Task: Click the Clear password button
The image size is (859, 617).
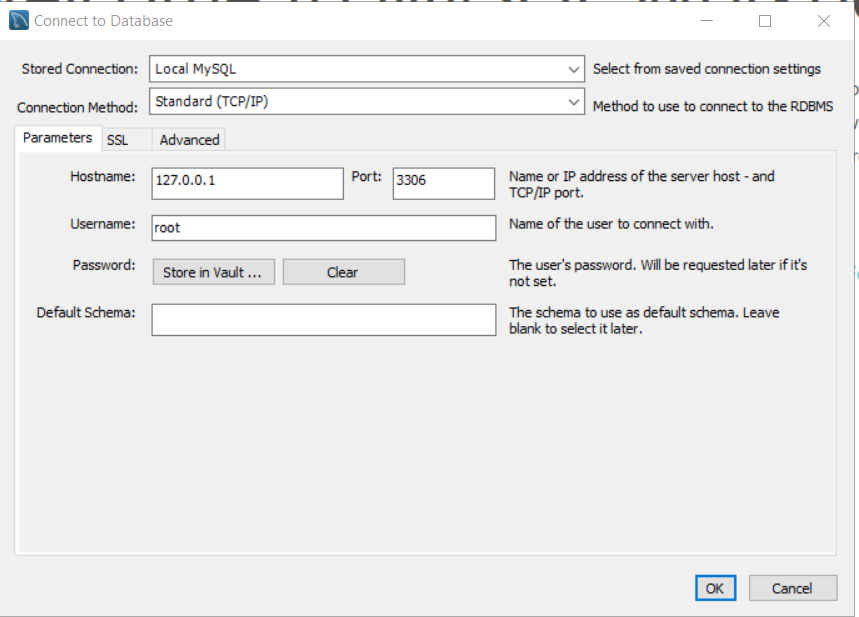Action: tap(343, 272)
